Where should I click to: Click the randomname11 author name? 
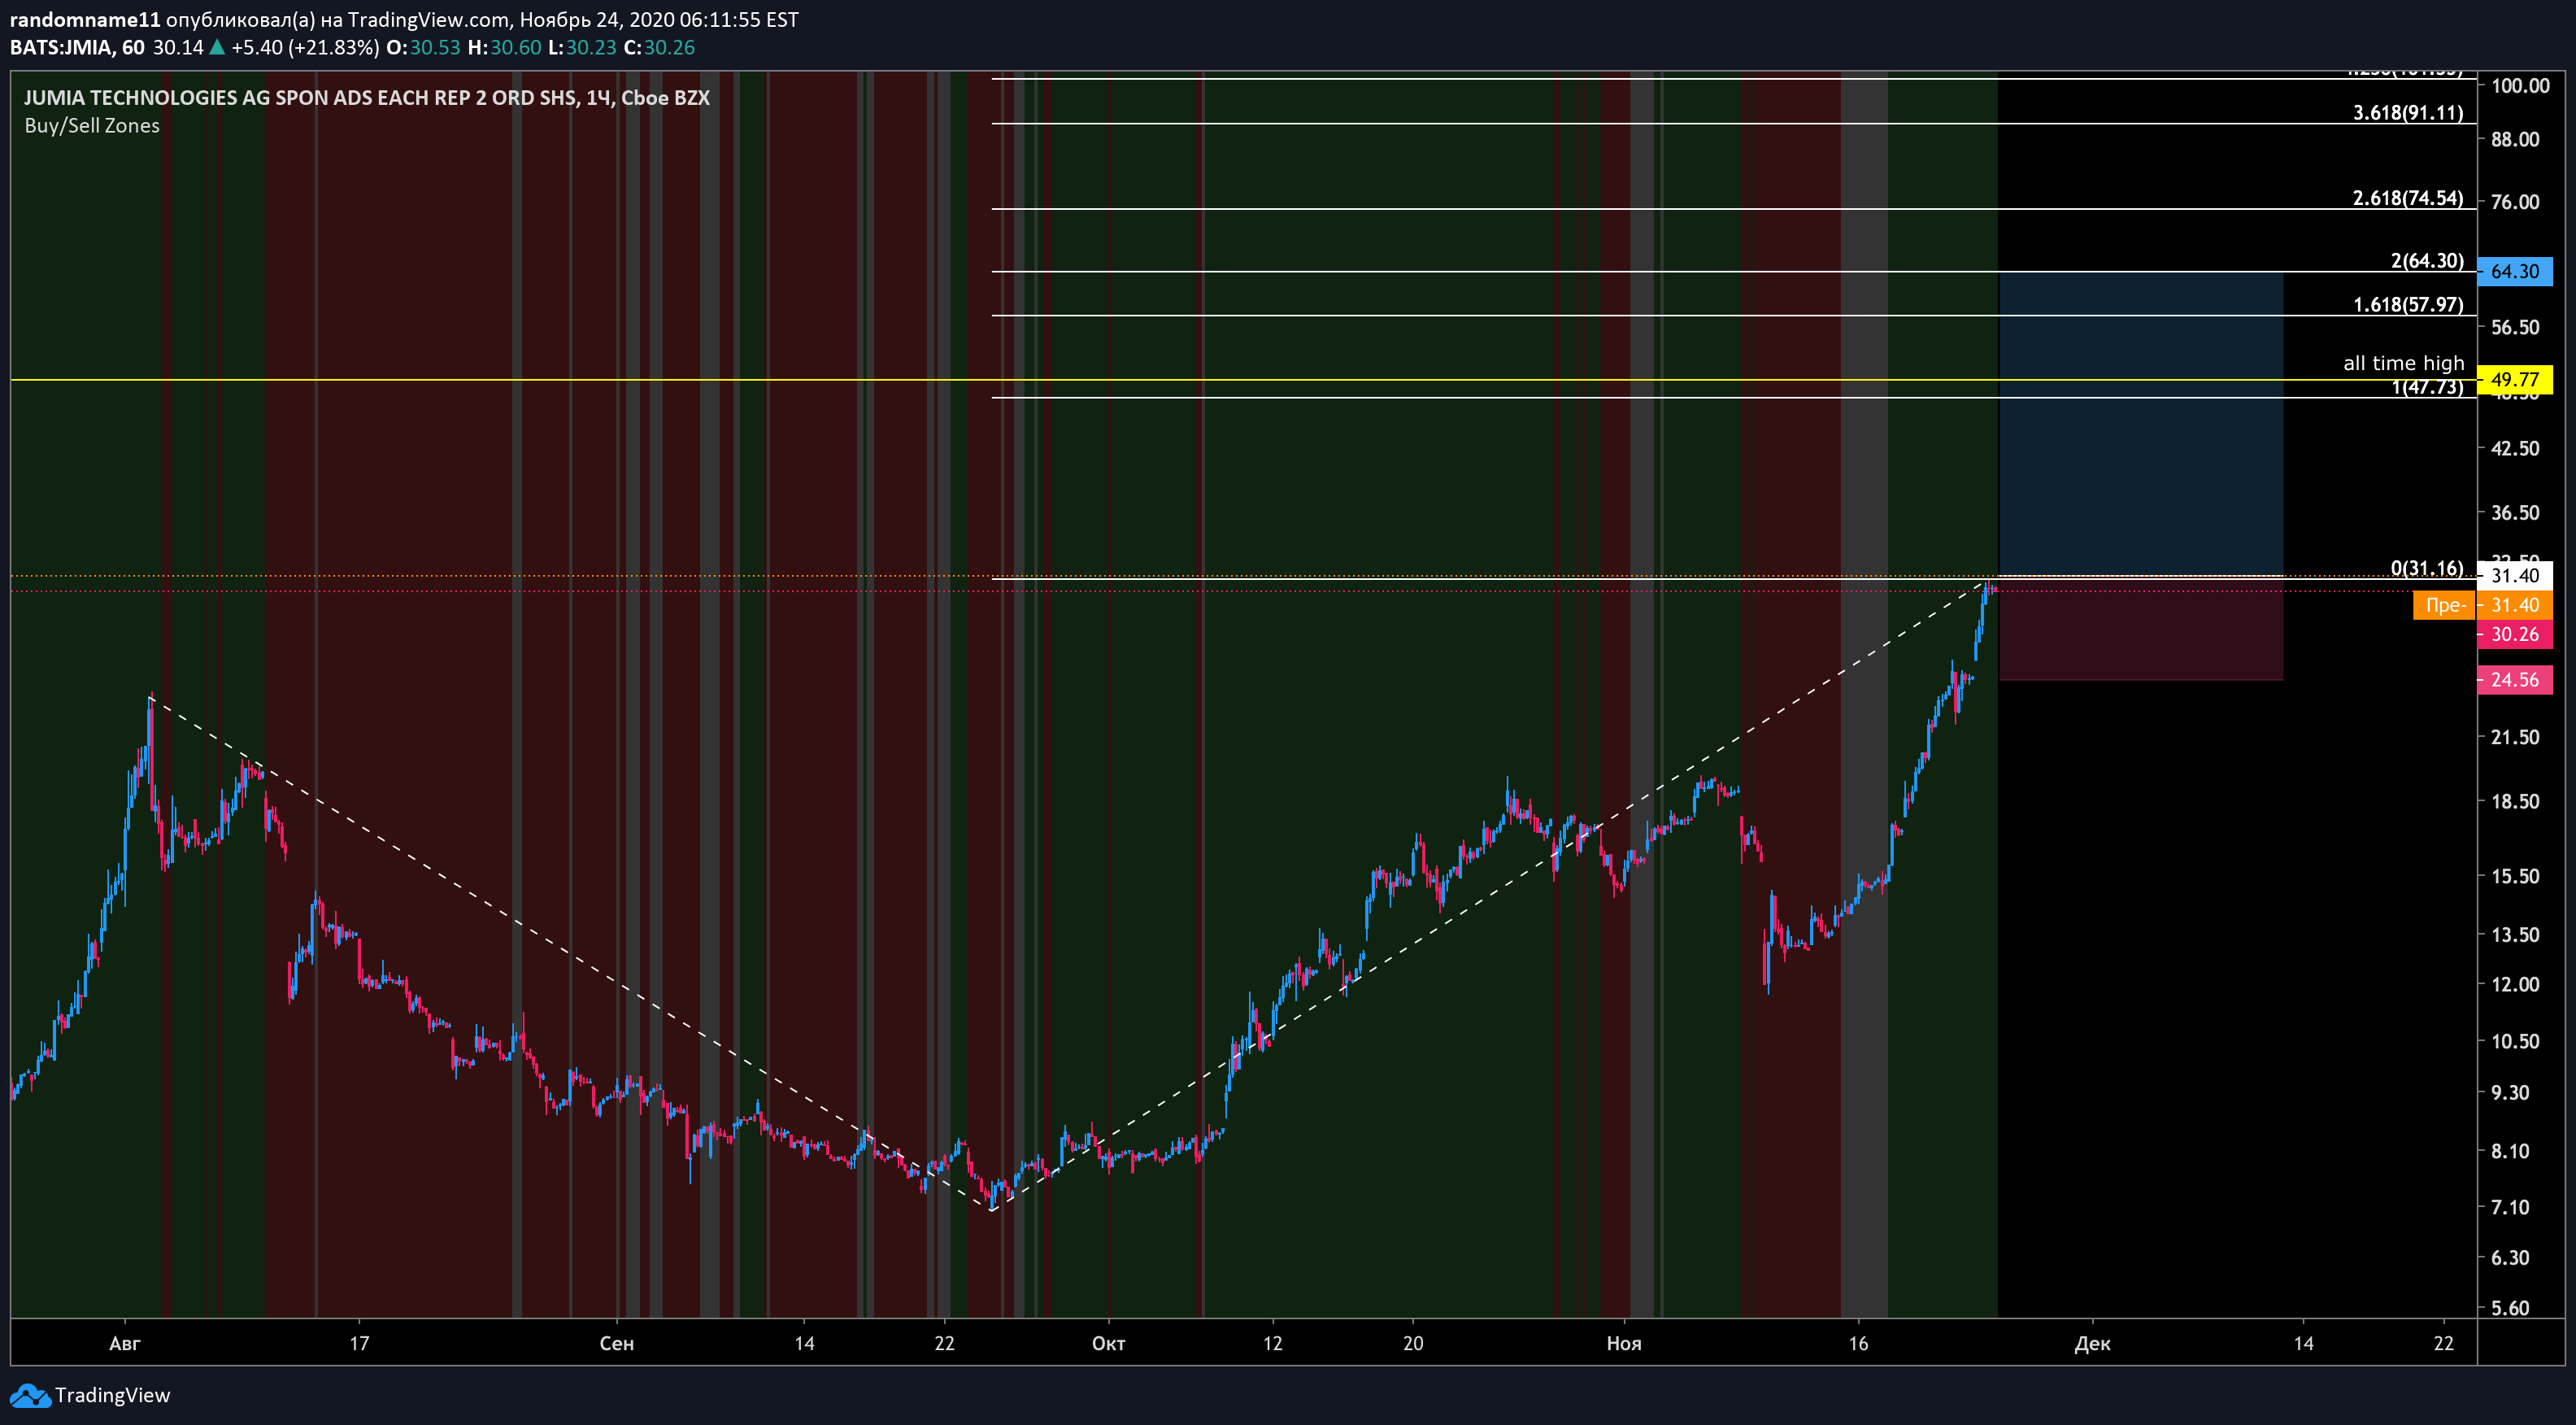click(x=85, y=20)
